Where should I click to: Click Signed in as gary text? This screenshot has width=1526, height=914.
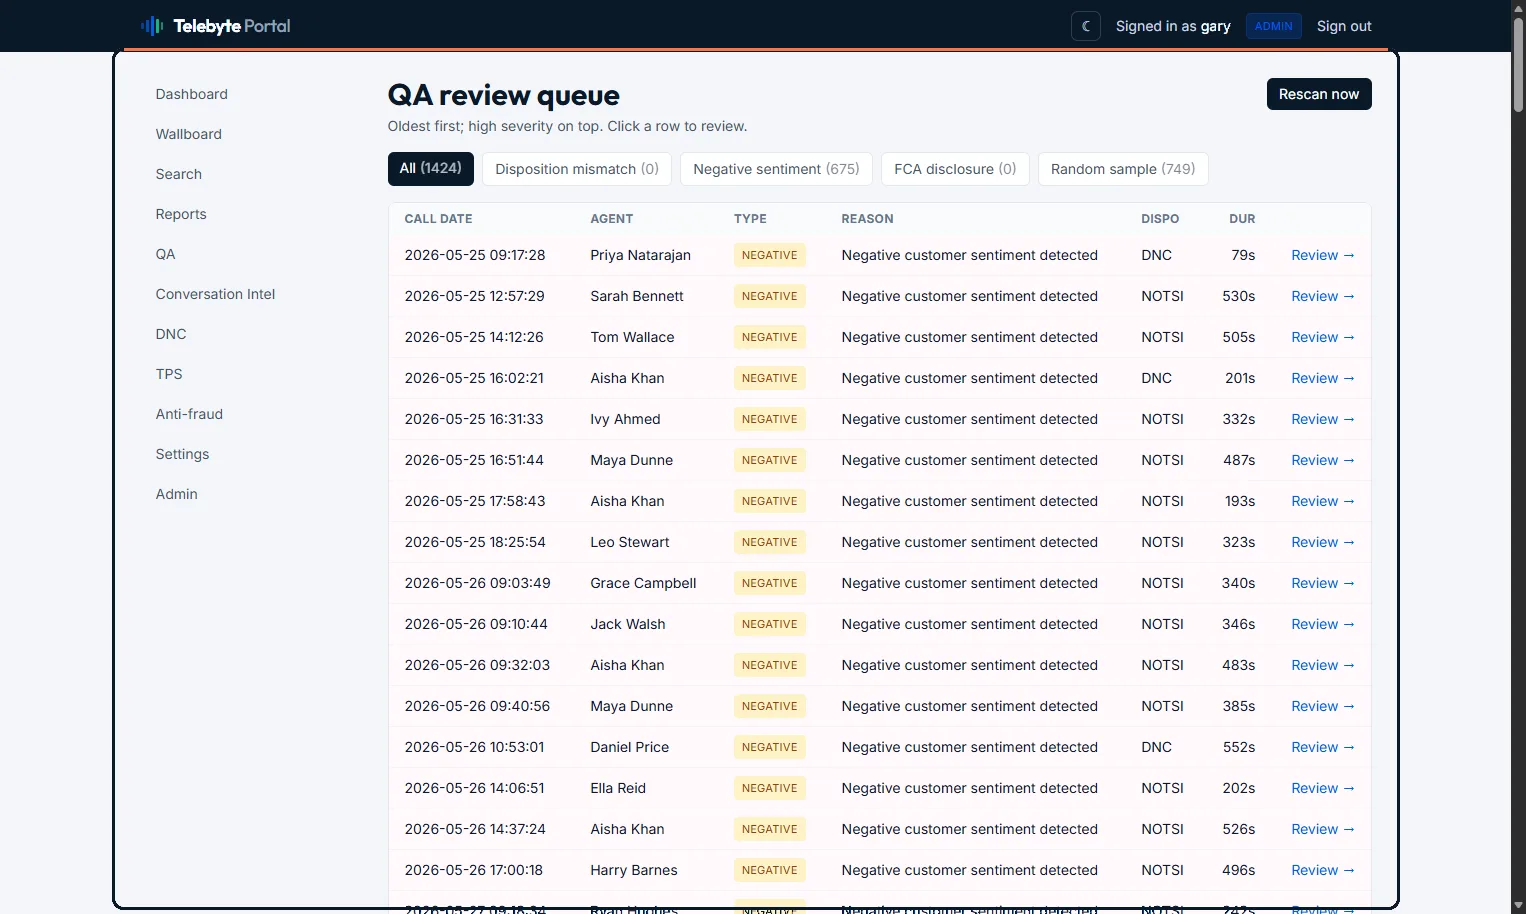[x=1173, y=26]
